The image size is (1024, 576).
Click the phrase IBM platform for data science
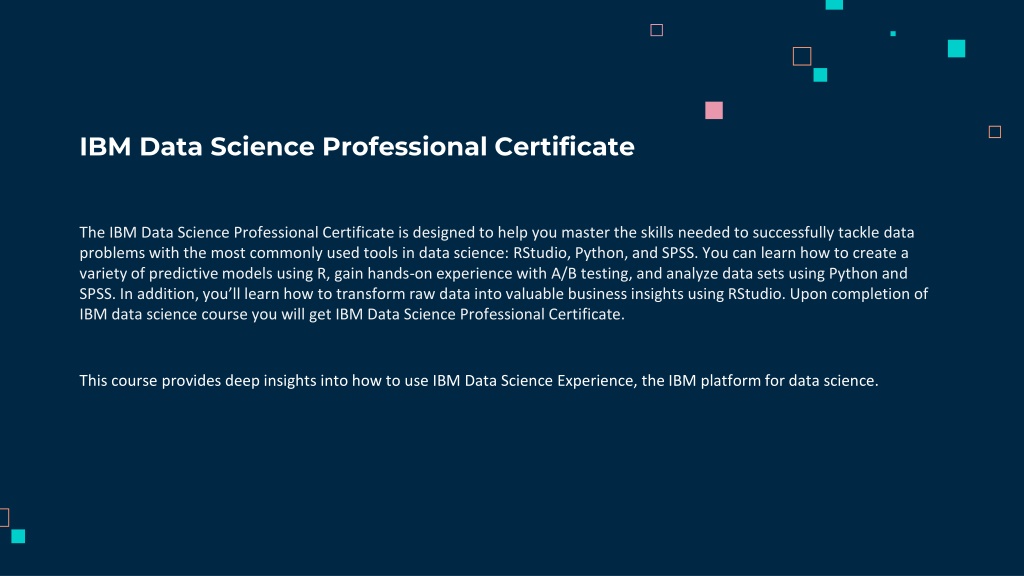(773, 381)
